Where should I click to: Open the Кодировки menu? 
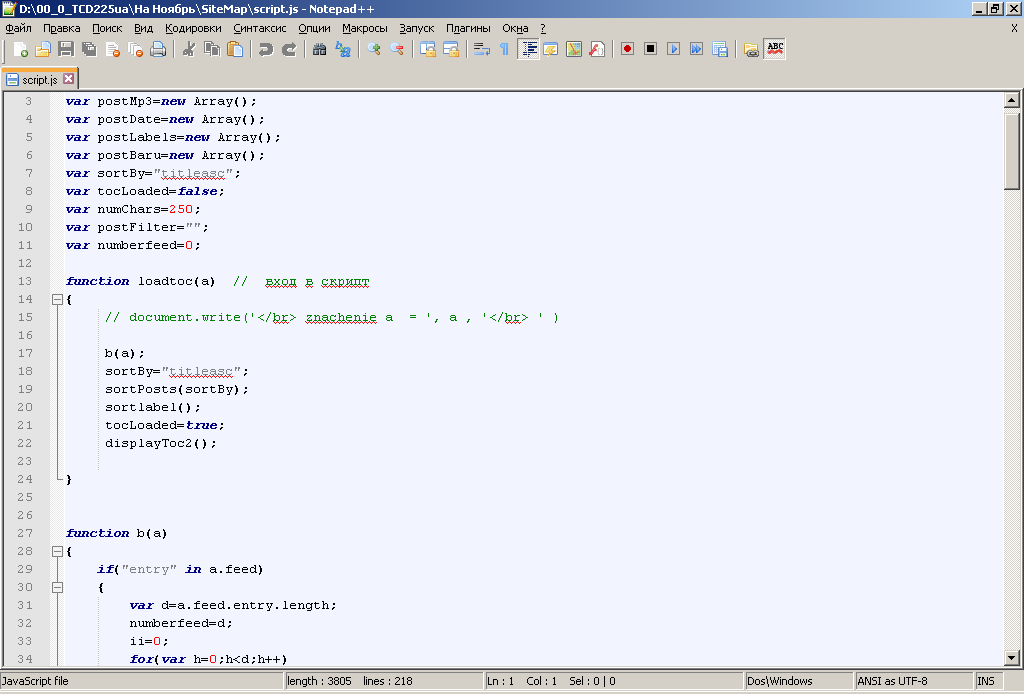pos(193,28)
